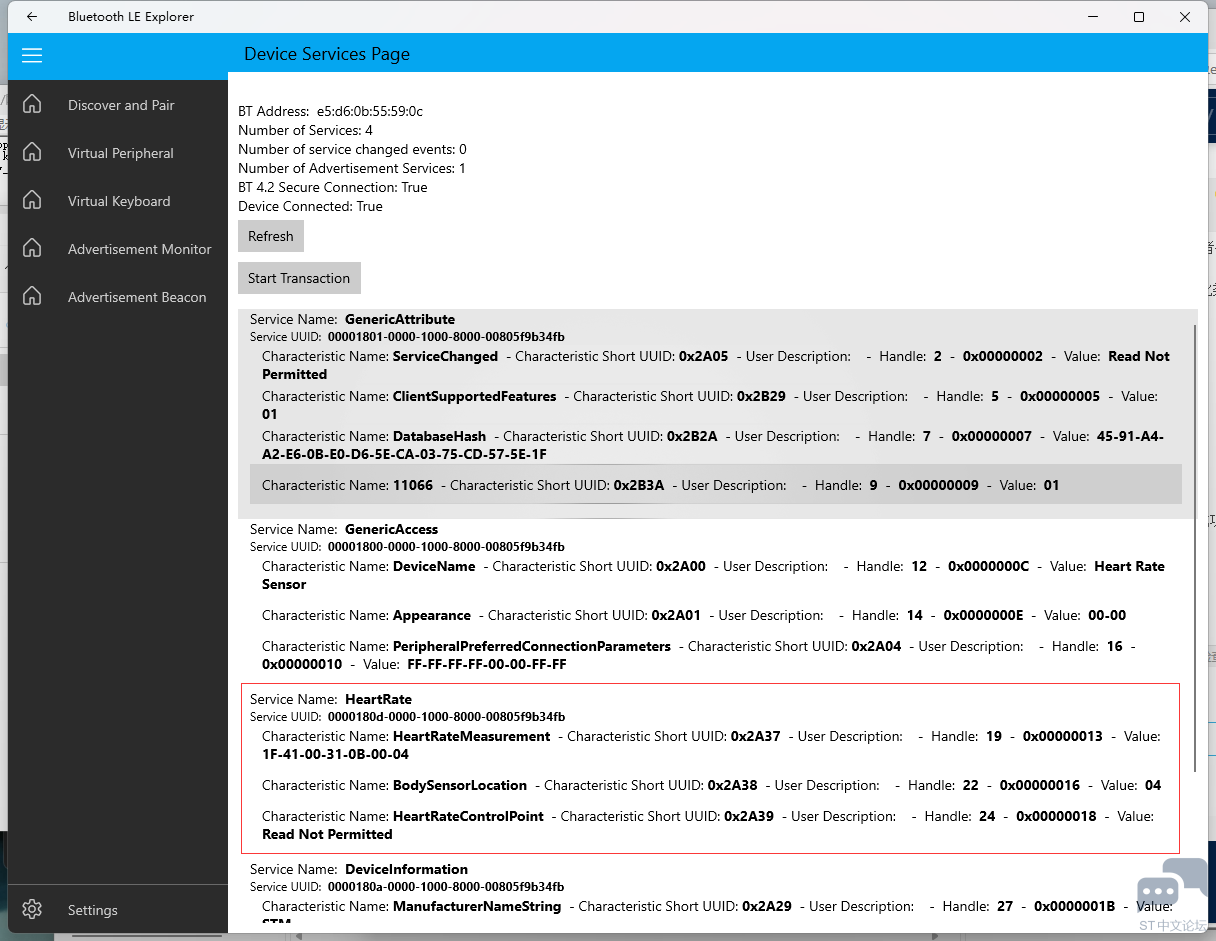
Task: Go back with the title bar arrow
Action: tap(32, 17)
